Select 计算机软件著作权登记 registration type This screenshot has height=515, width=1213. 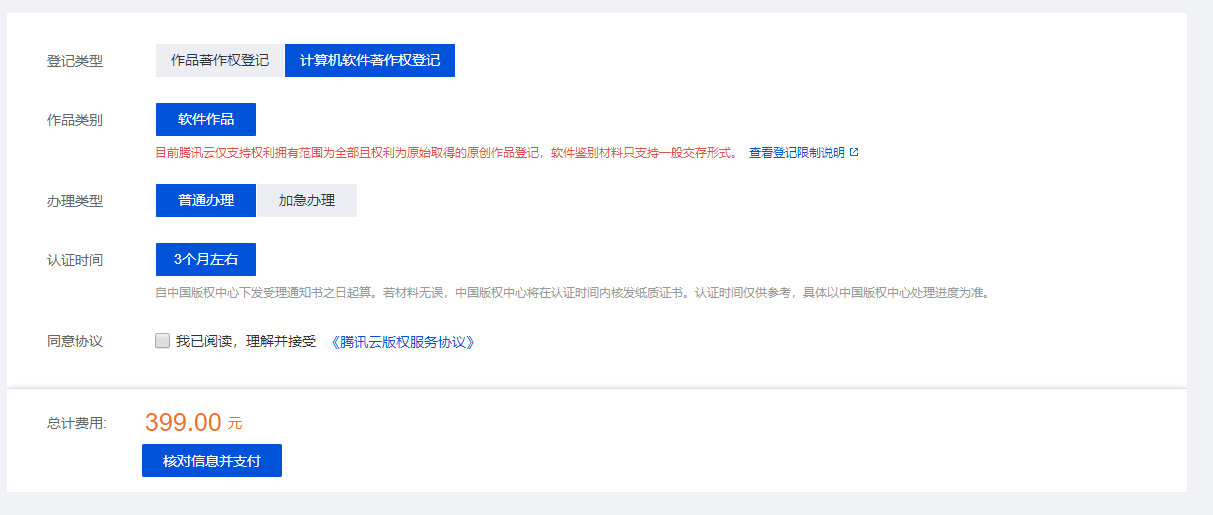tap(370, 61)
